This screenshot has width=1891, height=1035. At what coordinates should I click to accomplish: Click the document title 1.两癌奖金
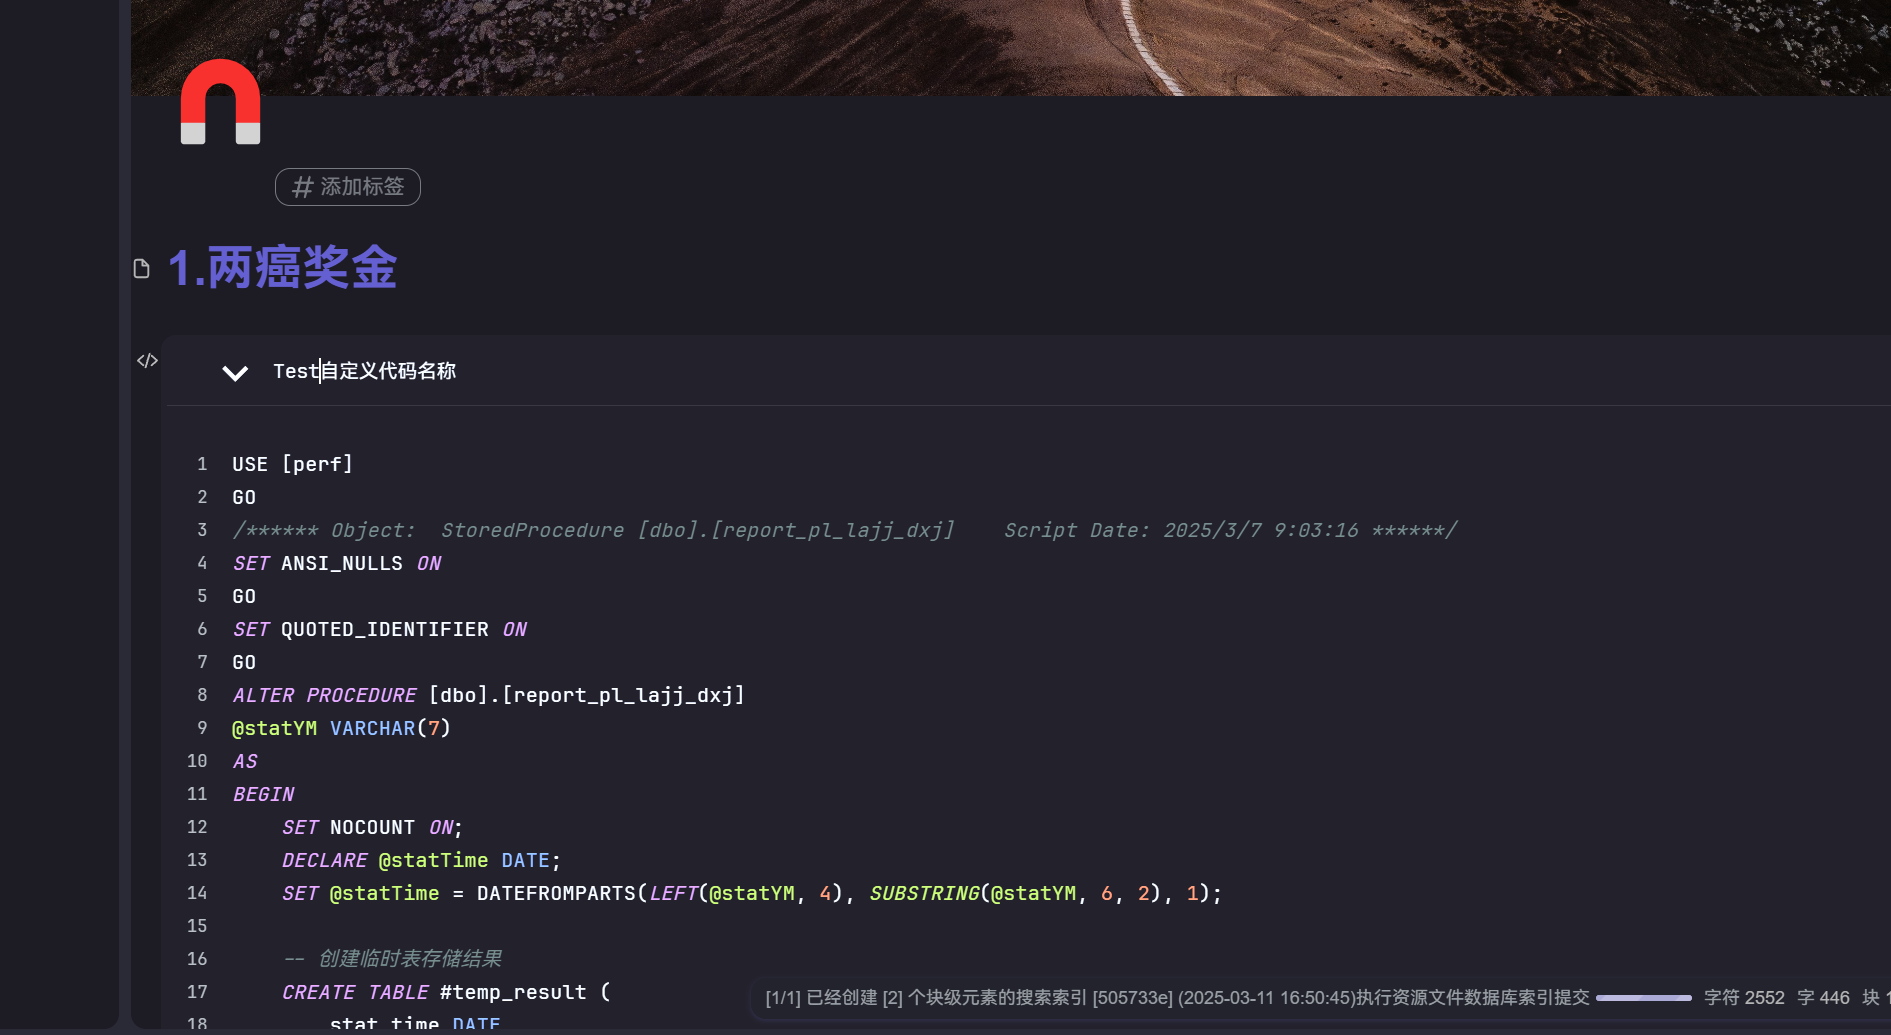282,268
